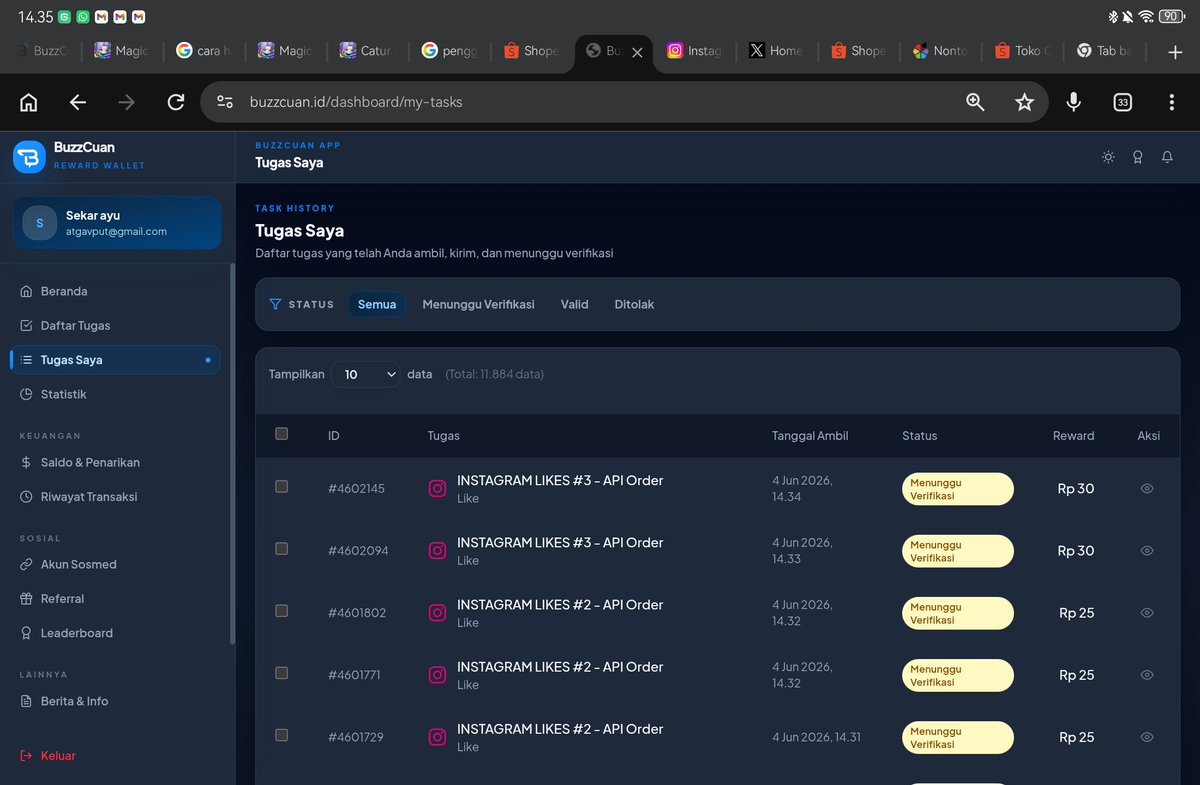Select the Semua status filter
This screenshot has height=785, width=1200.
coord(377,304)
